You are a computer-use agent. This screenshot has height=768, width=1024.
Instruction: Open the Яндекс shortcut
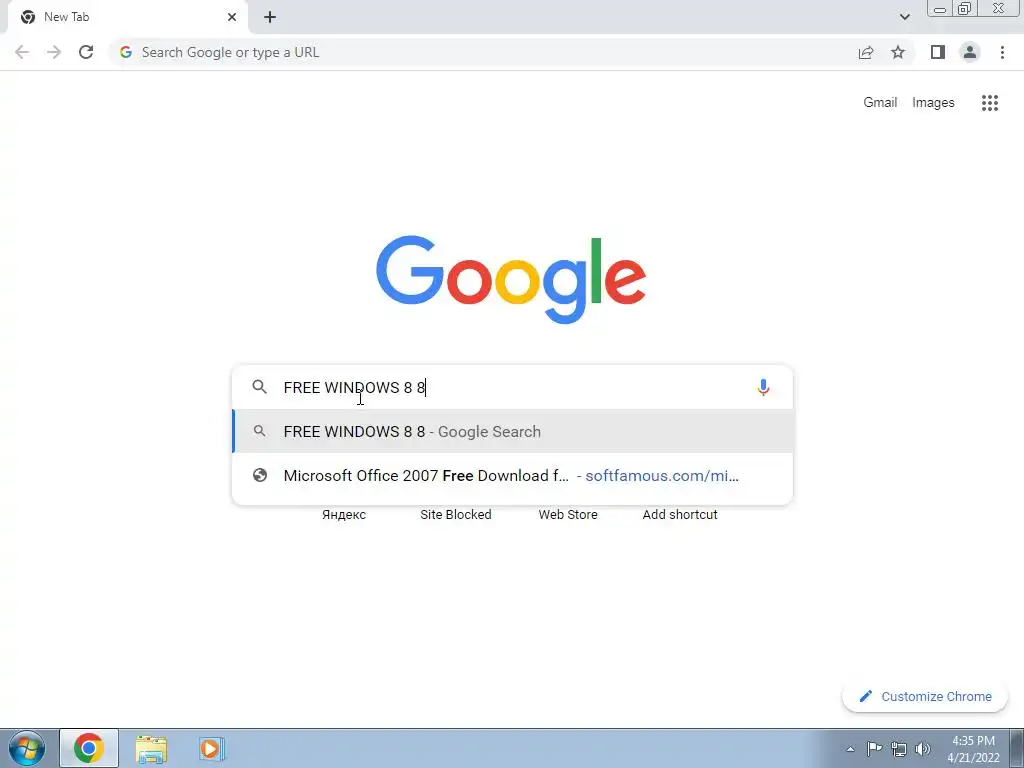[x=344, y=515]
